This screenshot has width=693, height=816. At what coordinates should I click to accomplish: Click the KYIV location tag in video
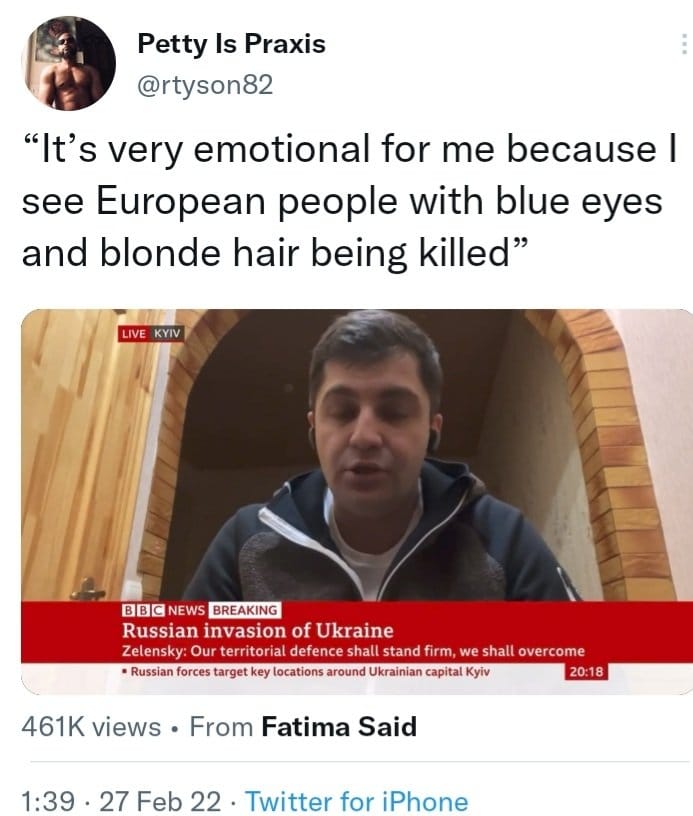click(x=167, y=333)
